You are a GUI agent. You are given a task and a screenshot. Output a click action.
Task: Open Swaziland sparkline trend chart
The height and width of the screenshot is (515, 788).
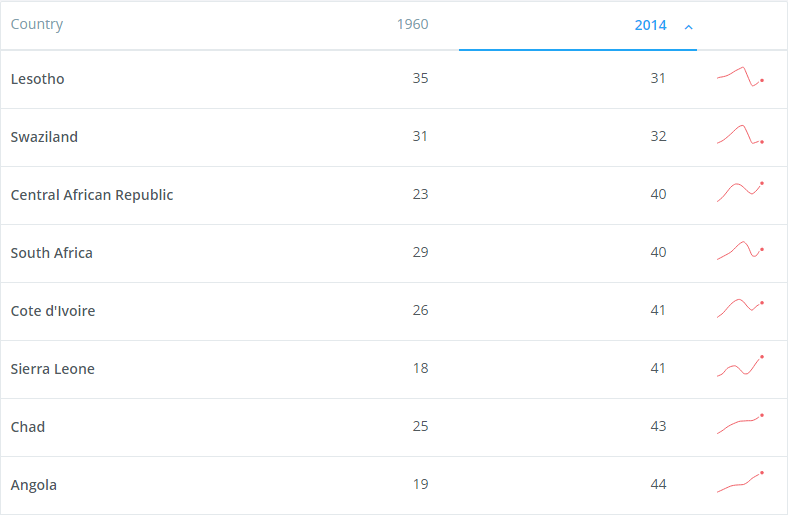point(740,135)
